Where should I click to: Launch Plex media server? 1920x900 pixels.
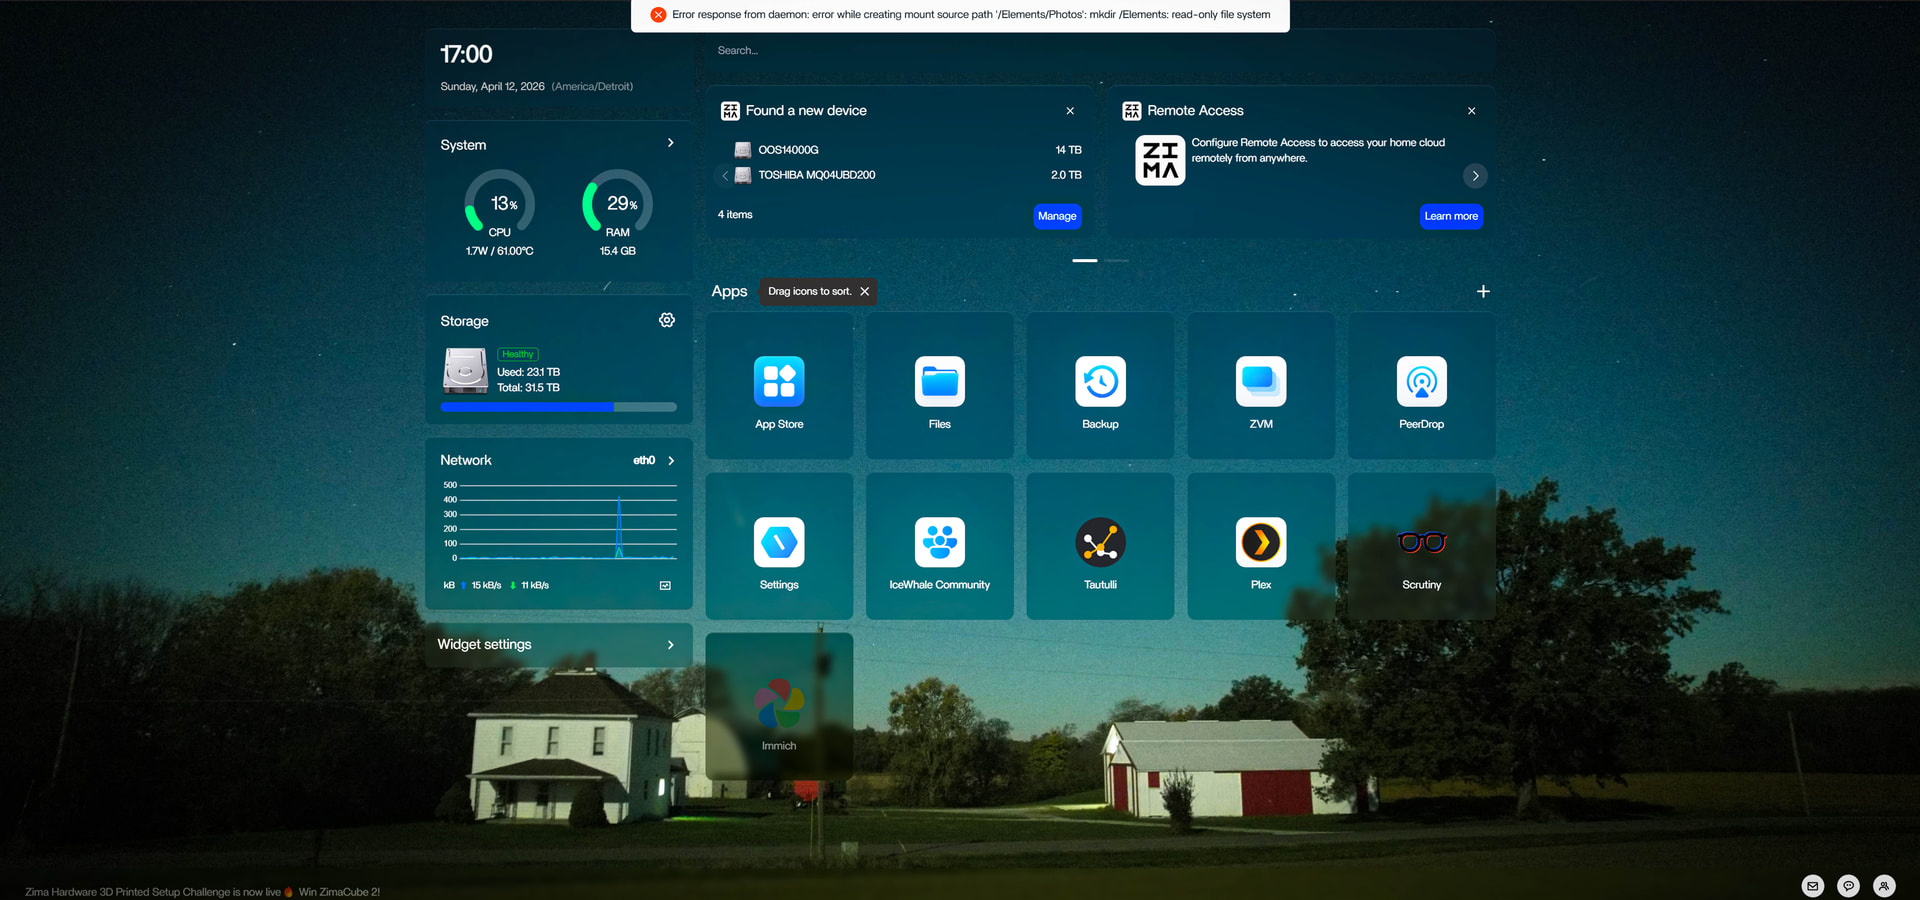1260,544
